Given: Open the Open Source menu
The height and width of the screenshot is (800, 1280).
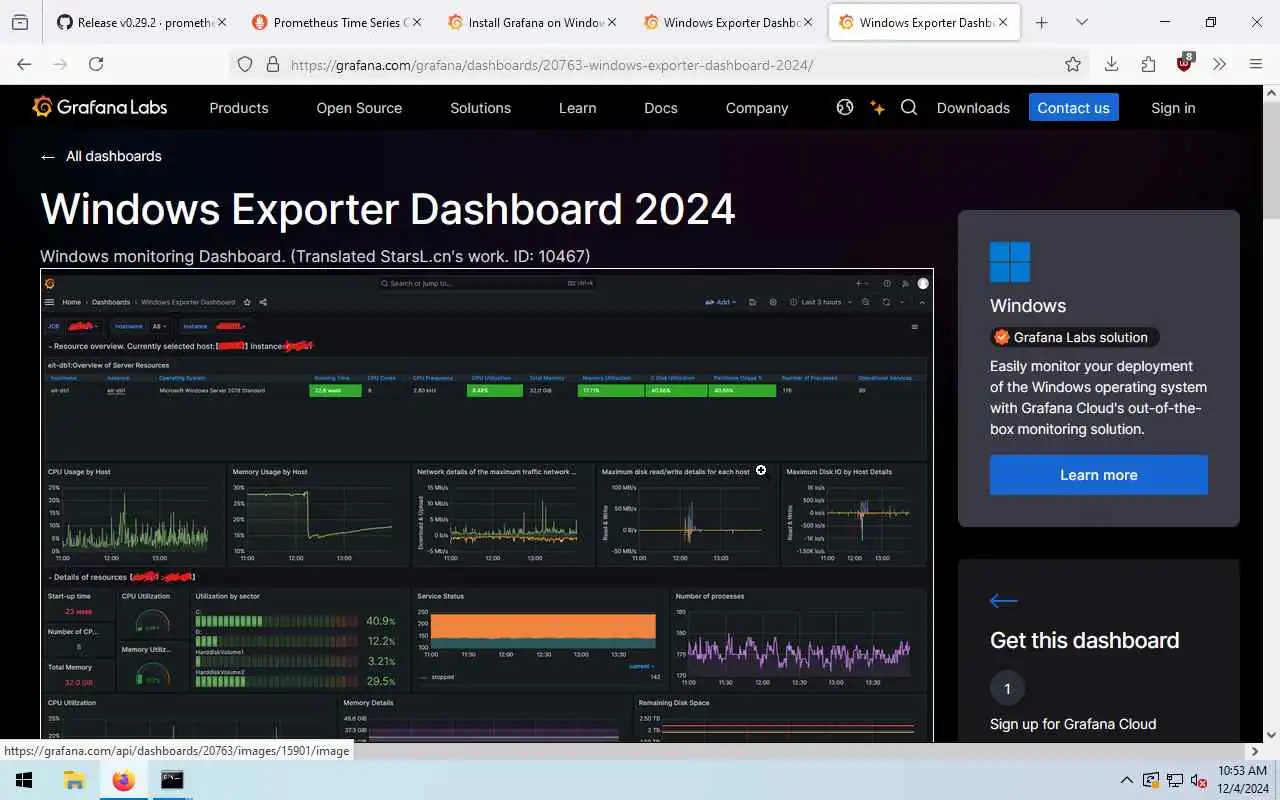Looking at the screenshot, I should [359, 108].
